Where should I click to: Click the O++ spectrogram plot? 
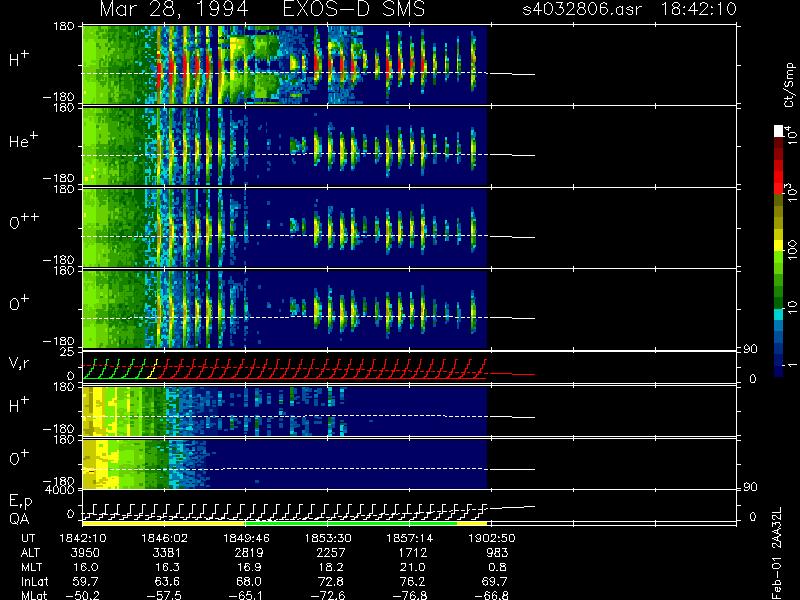[x=285, y=228]
